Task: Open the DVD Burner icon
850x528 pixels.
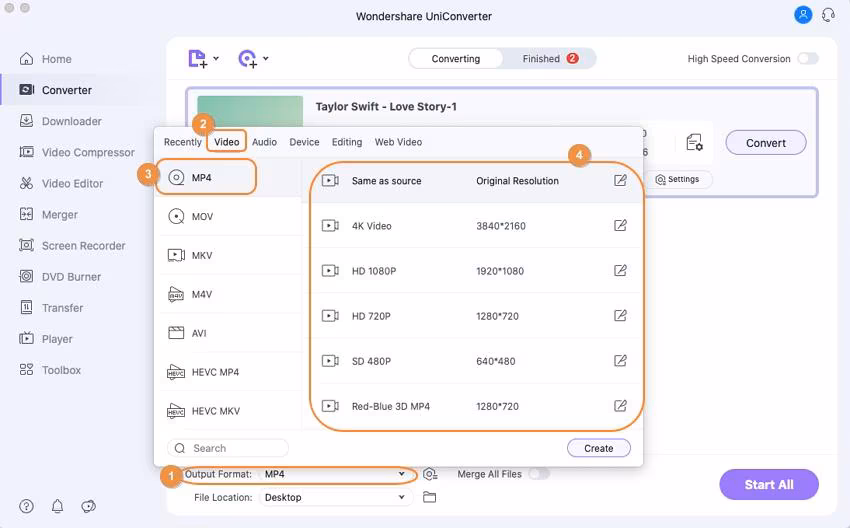Action: (x=26, y=276)
